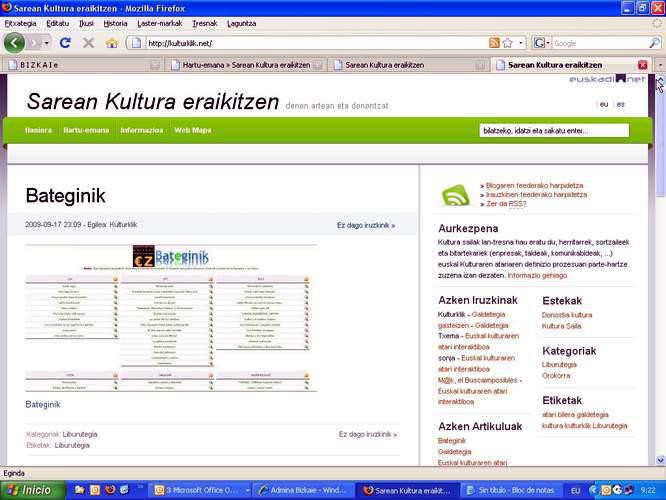Open the Bateginik screenshot thumbnail
Screen dimensions: 666x500
pyautogui.click(x=171, y=318)
